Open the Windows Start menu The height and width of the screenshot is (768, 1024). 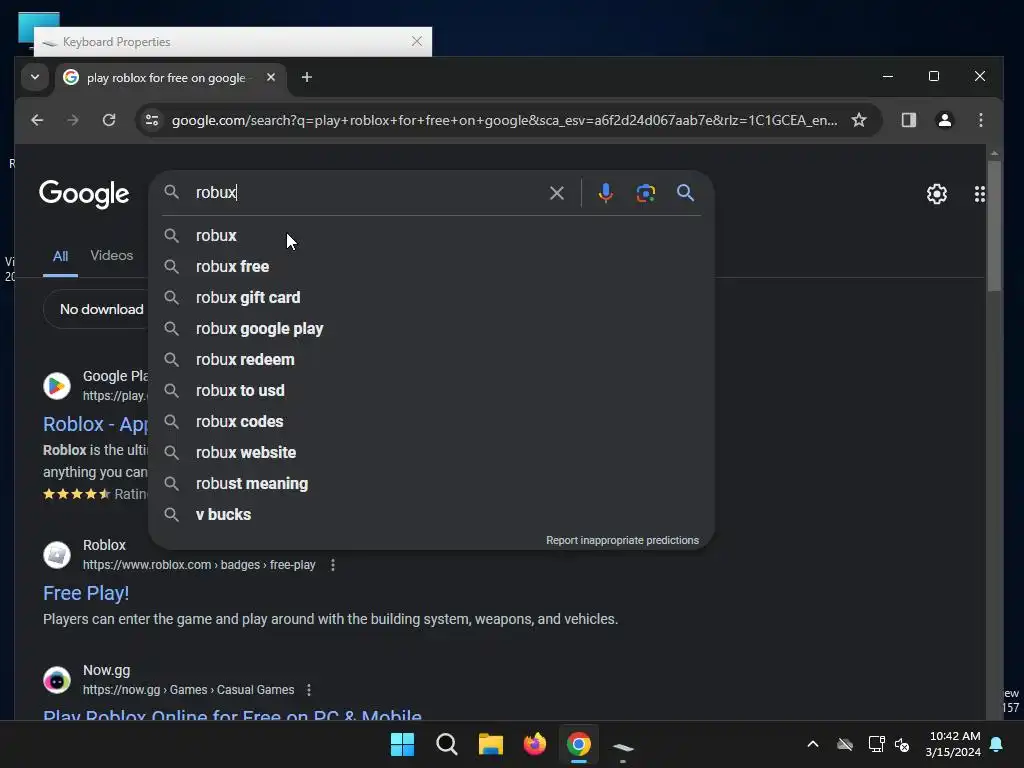point(402,744)
